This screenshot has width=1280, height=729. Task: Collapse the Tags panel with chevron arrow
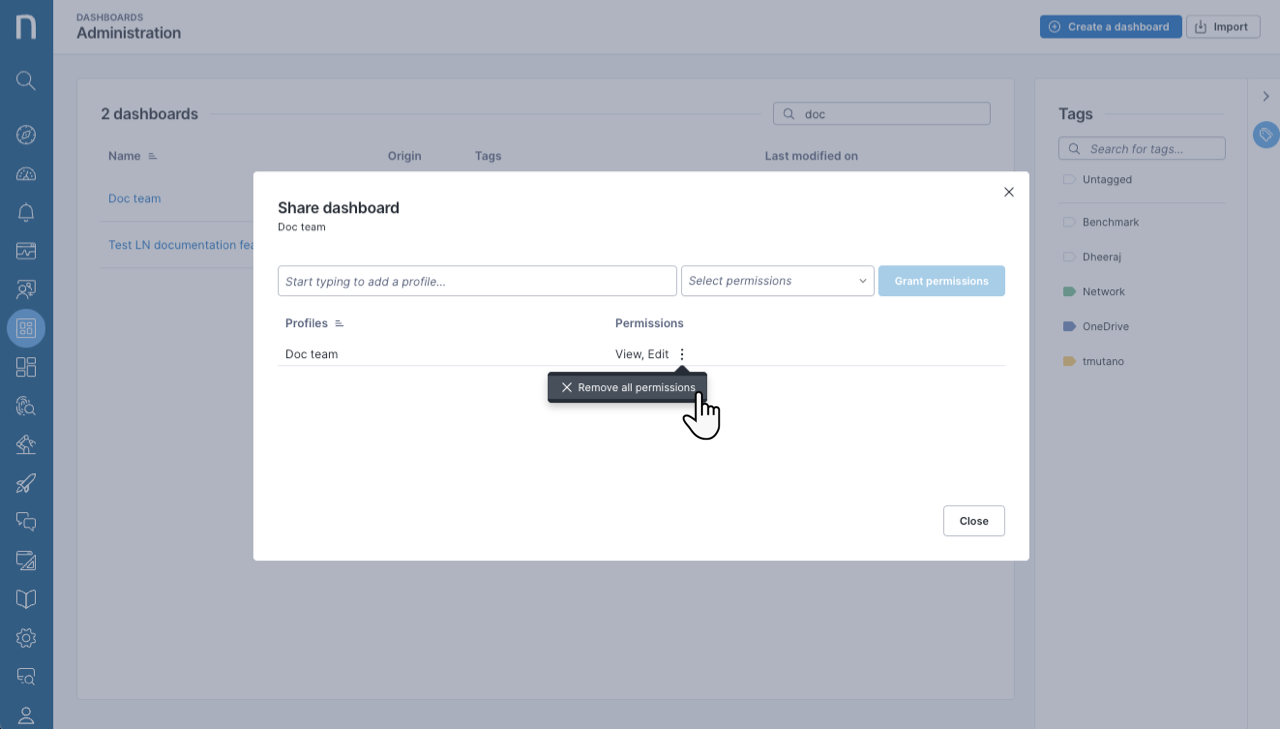coord(1266,96)
